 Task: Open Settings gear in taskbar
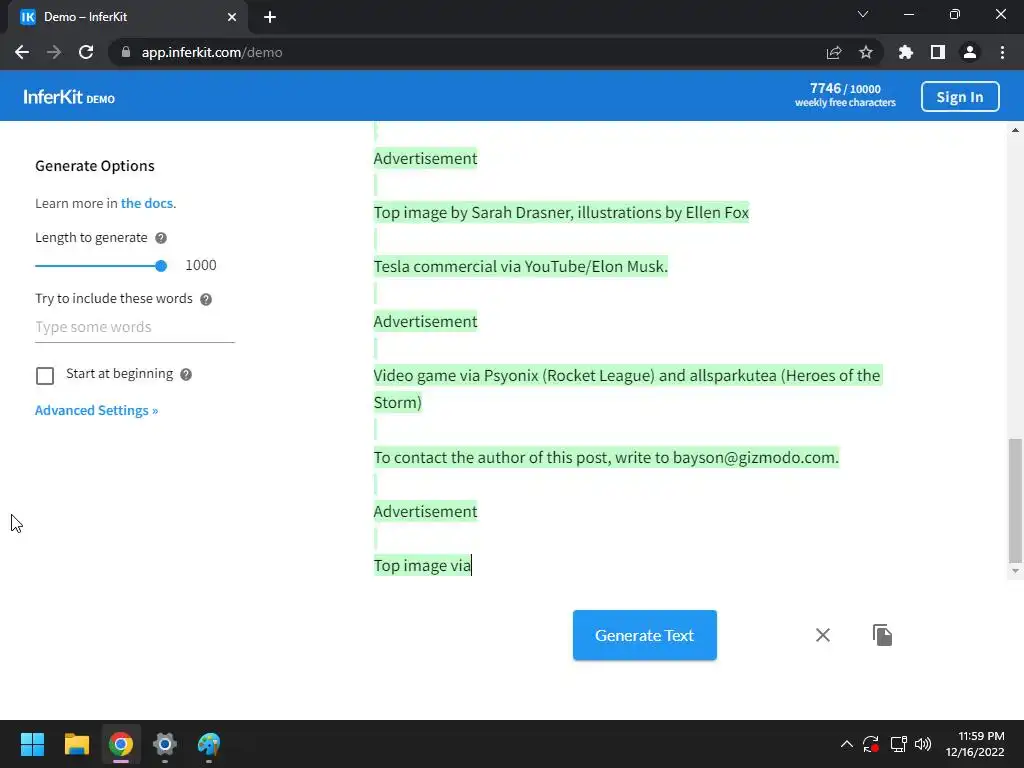point(165,744)
